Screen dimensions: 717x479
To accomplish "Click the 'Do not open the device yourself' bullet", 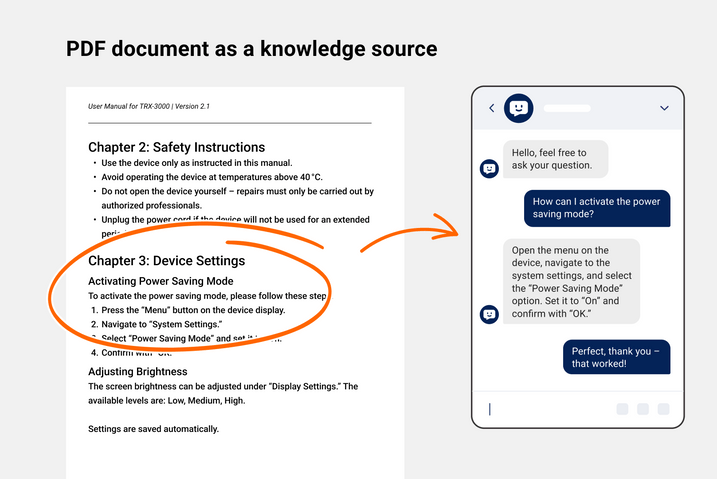I will click(237, 198).
